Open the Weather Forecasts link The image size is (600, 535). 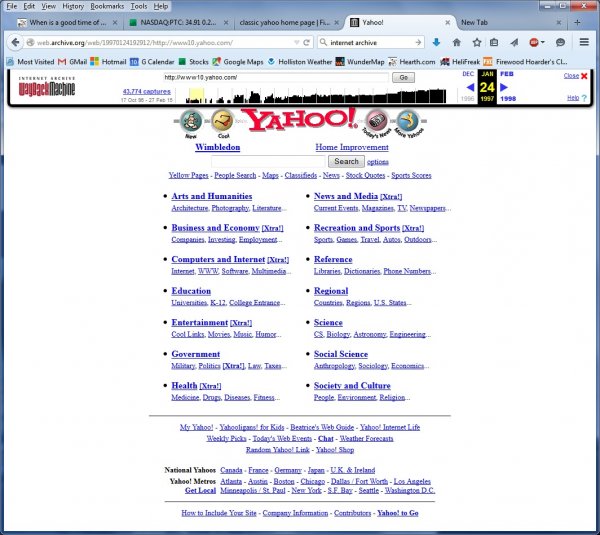(366, 438)
